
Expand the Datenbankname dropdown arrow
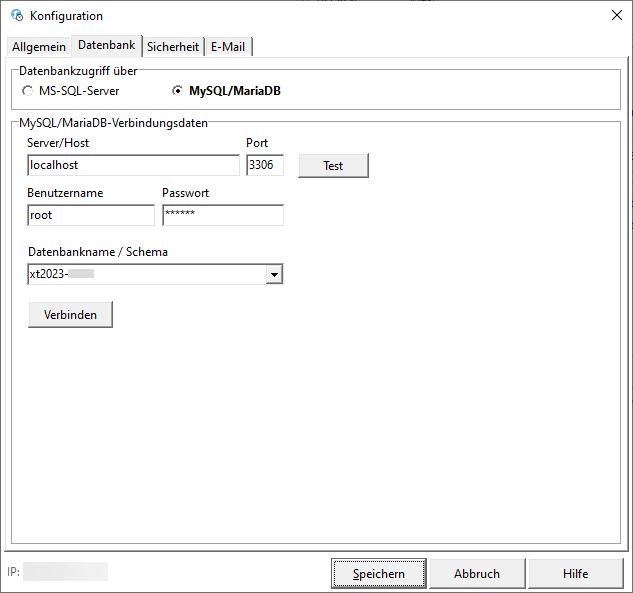tap(274, 275)
